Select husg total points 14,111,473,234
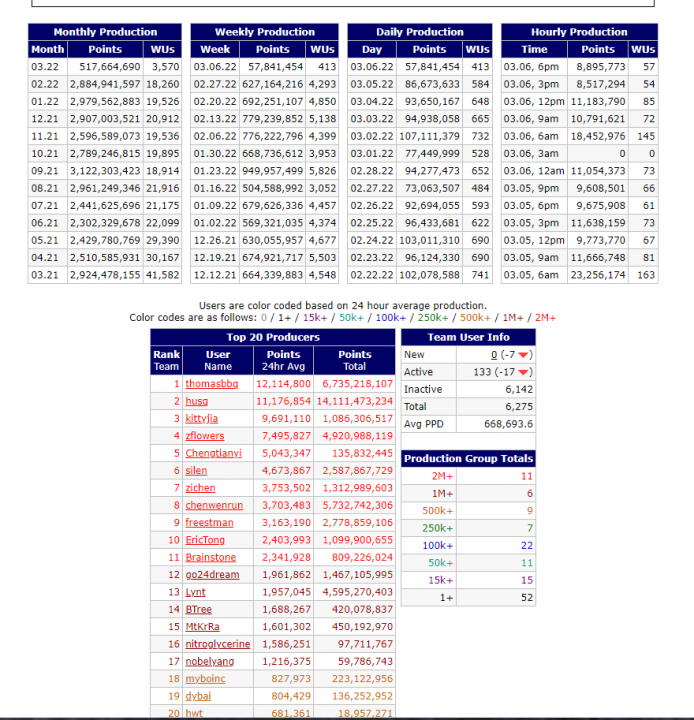 coord(355,401)
